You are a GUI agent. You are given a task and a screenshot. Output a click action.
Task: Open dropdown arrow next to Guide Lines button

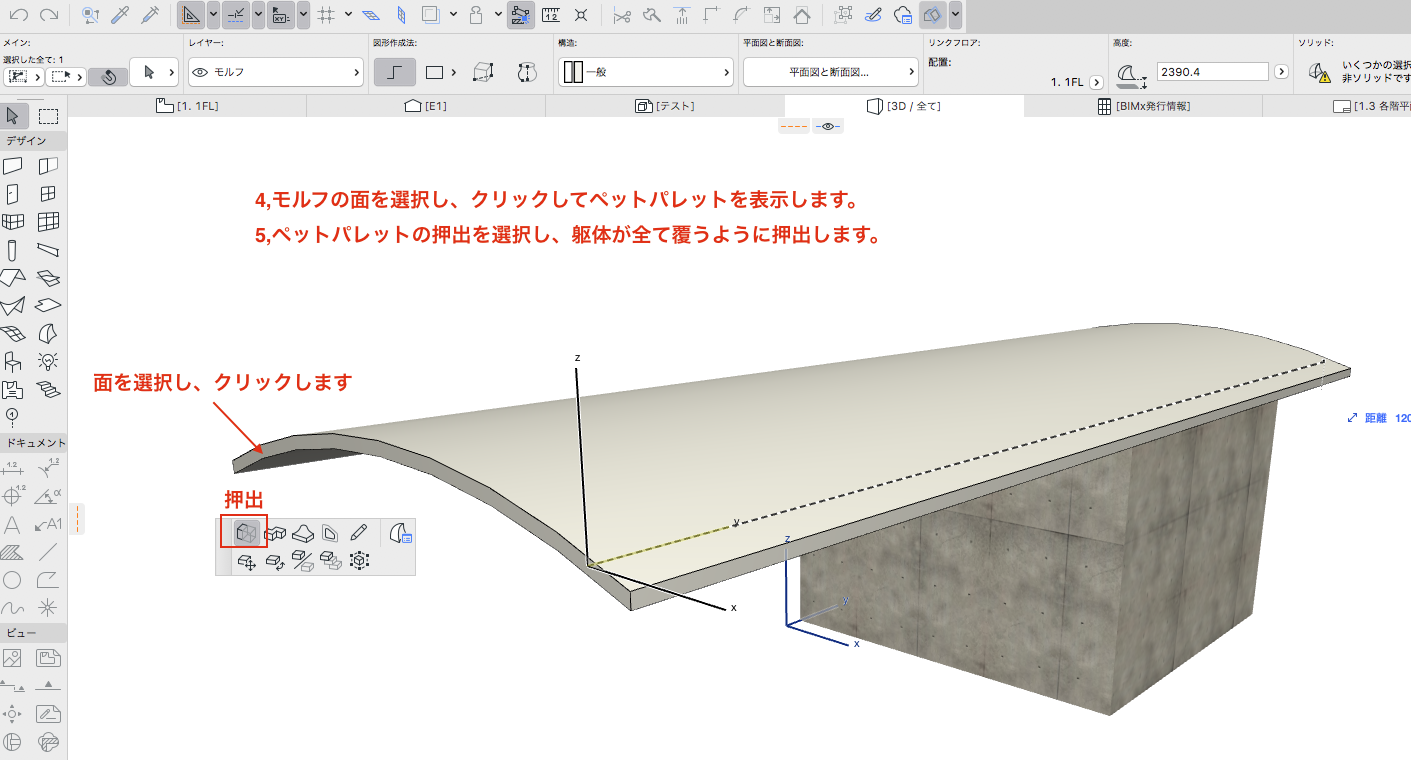pyautogui.click(x=213, y=15)
